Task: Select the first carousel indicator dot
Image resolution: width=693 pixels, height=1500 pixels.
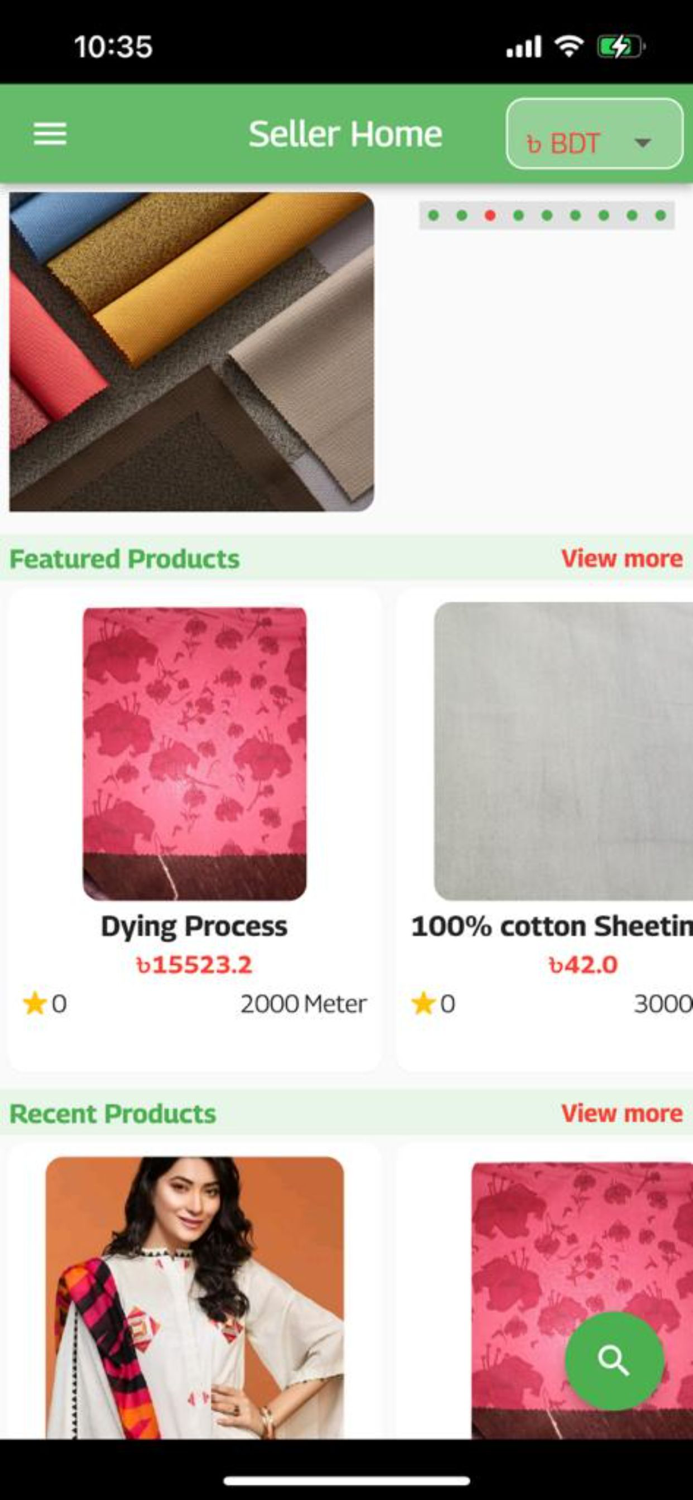Action: click(x=433, y=214)
